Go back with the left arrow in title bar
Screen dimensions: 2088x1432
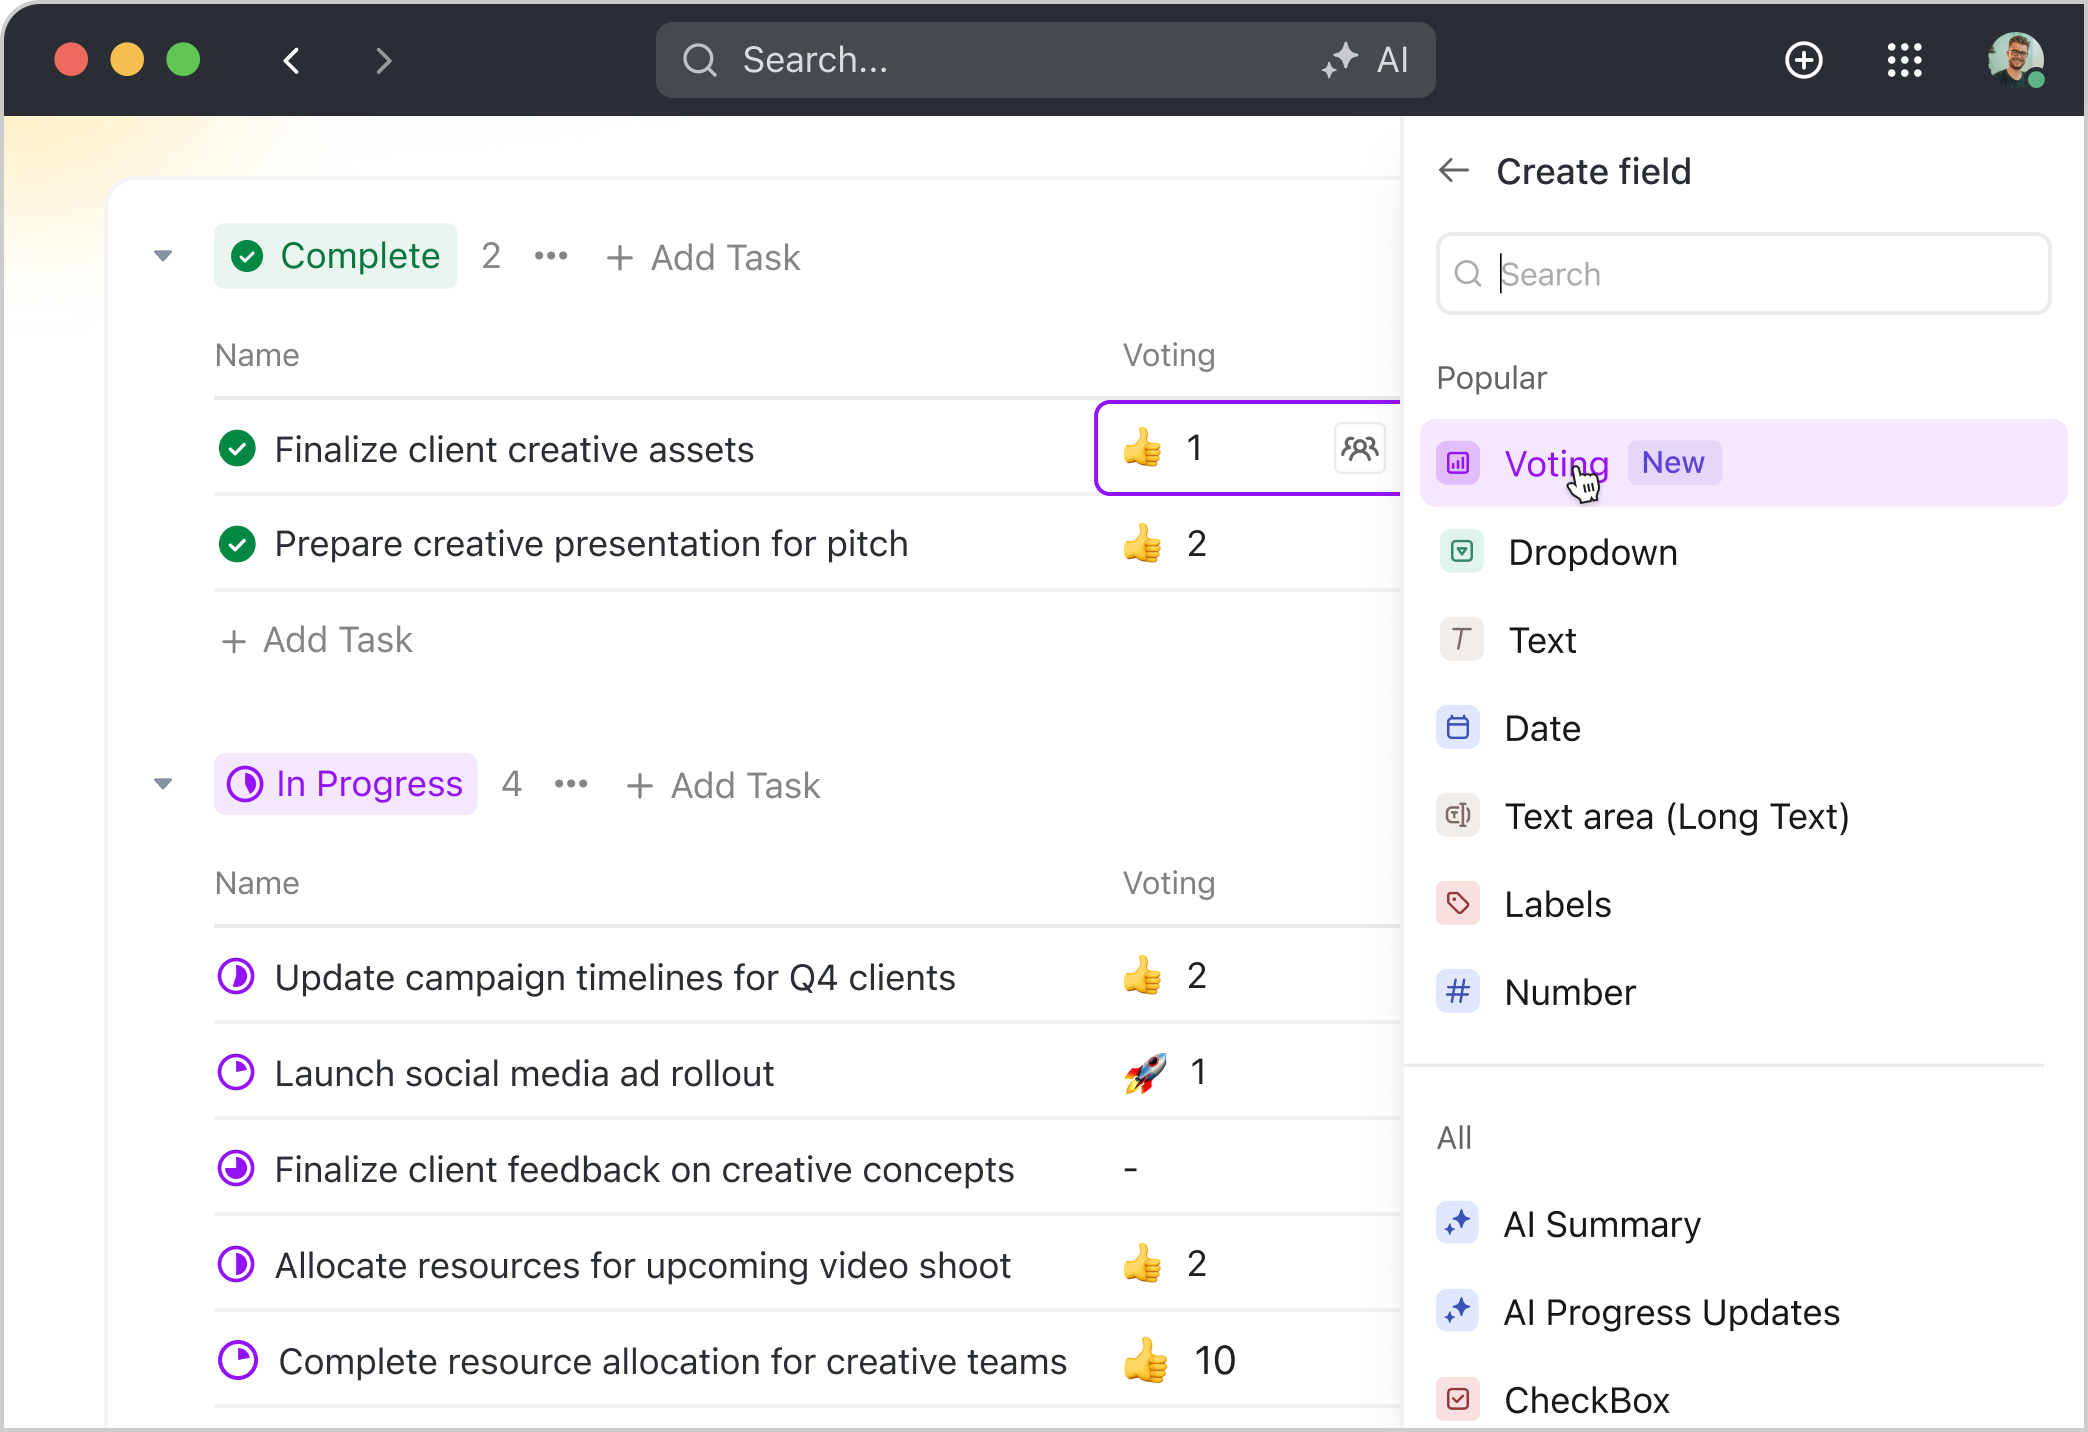click(291, 61)
